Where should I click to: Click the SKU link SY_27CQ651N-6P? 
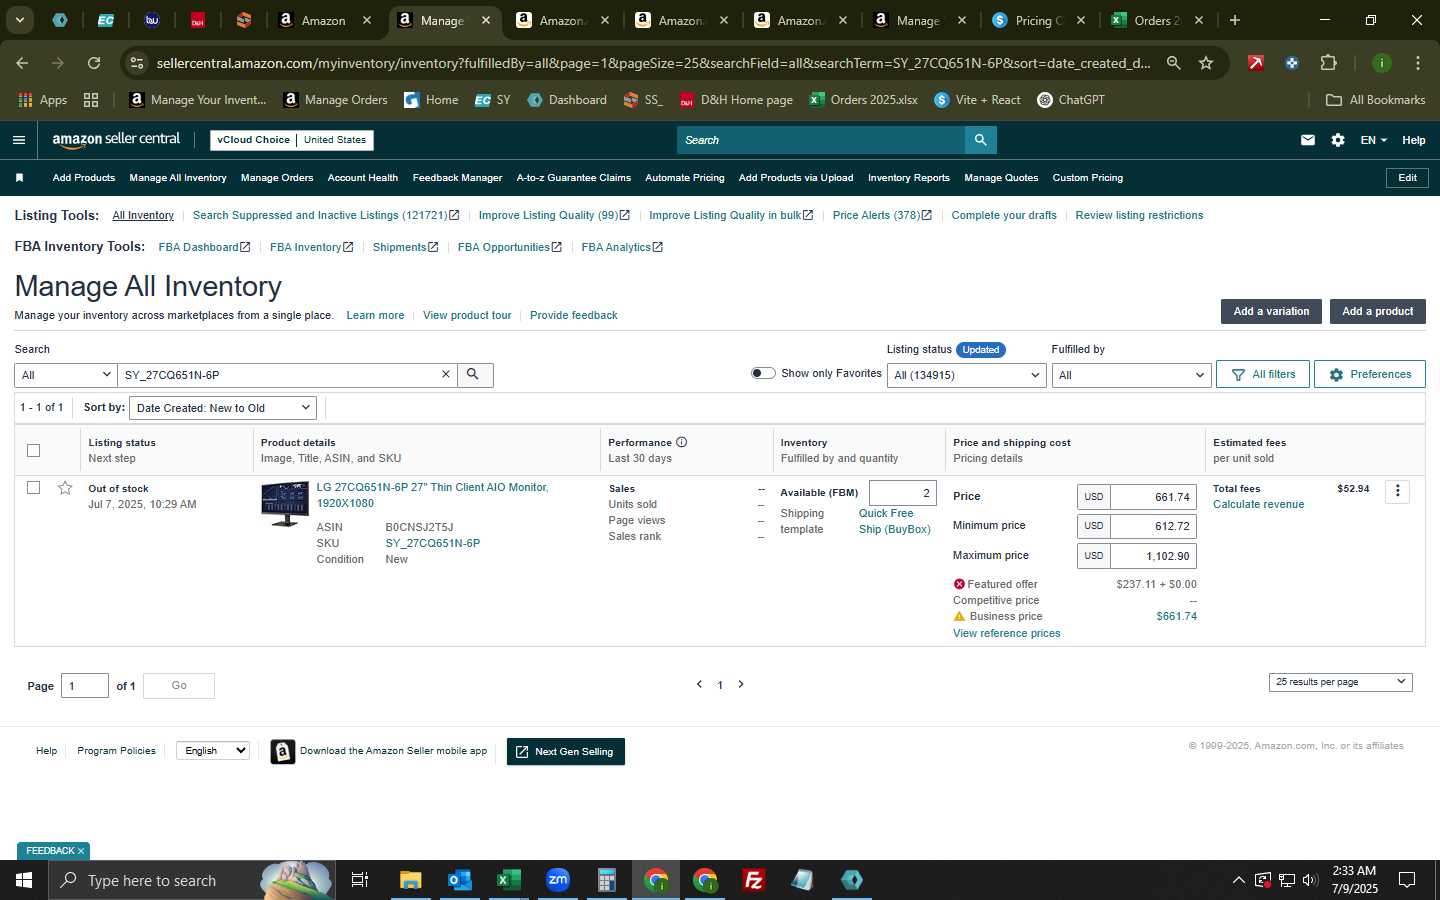[432, 544]
